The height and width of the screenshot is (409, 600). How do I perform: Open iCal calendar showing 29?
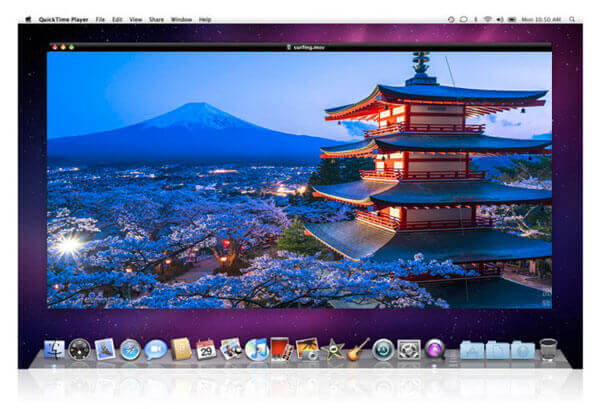[206, 349]
